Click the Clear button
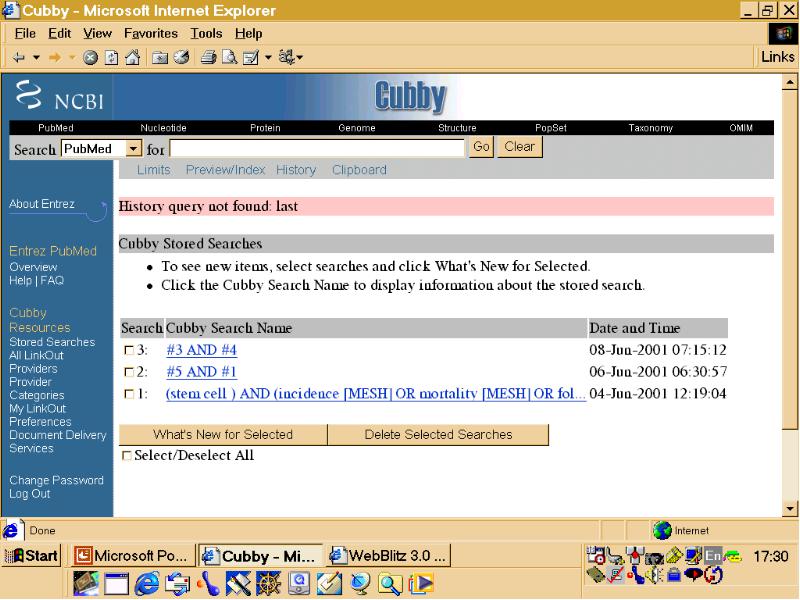800x600 pixels. coord(520,147)
